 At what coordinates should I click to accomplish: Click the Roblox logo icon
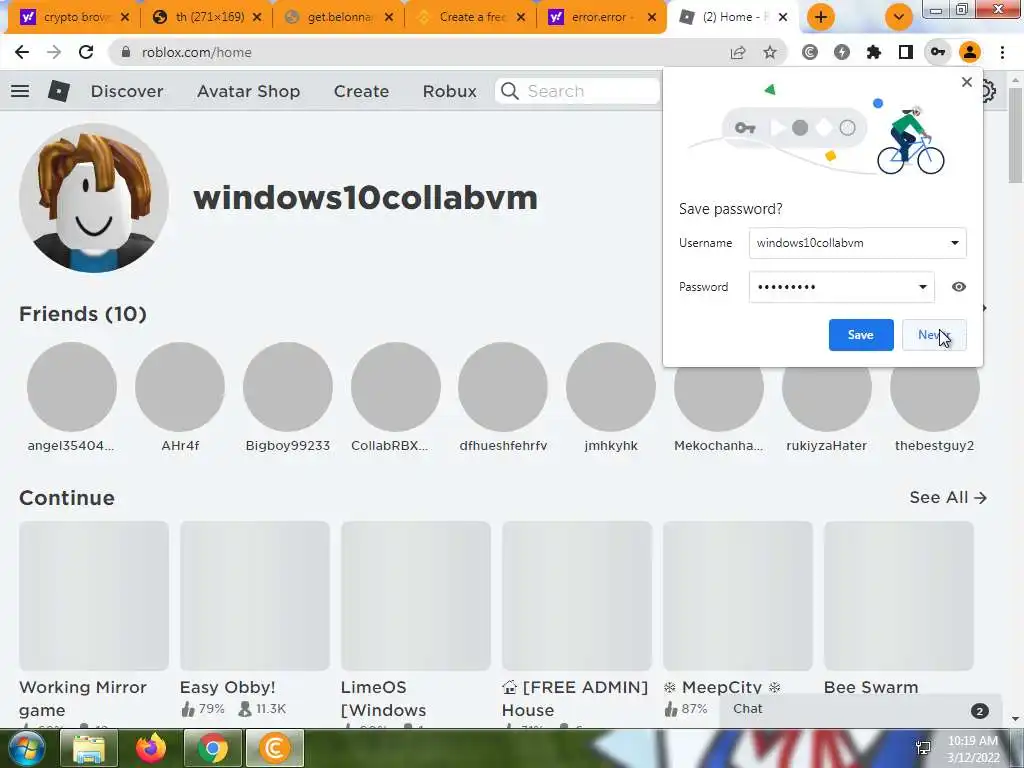(x=59, y=91)
